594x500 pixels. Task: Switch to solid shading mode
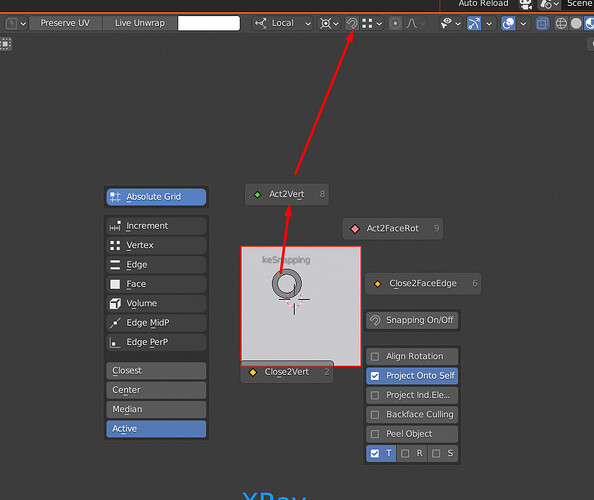coord(576,23)
